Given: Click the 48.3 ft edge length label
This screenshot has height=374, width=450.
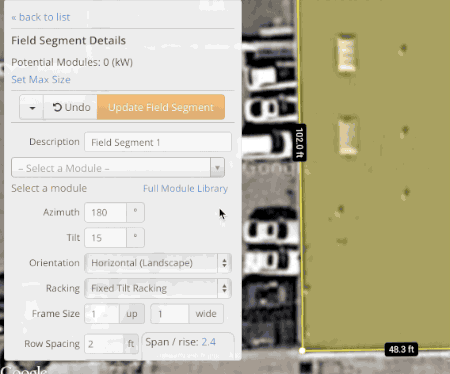Looking at the screenshot, I should [x=401, y=349].
